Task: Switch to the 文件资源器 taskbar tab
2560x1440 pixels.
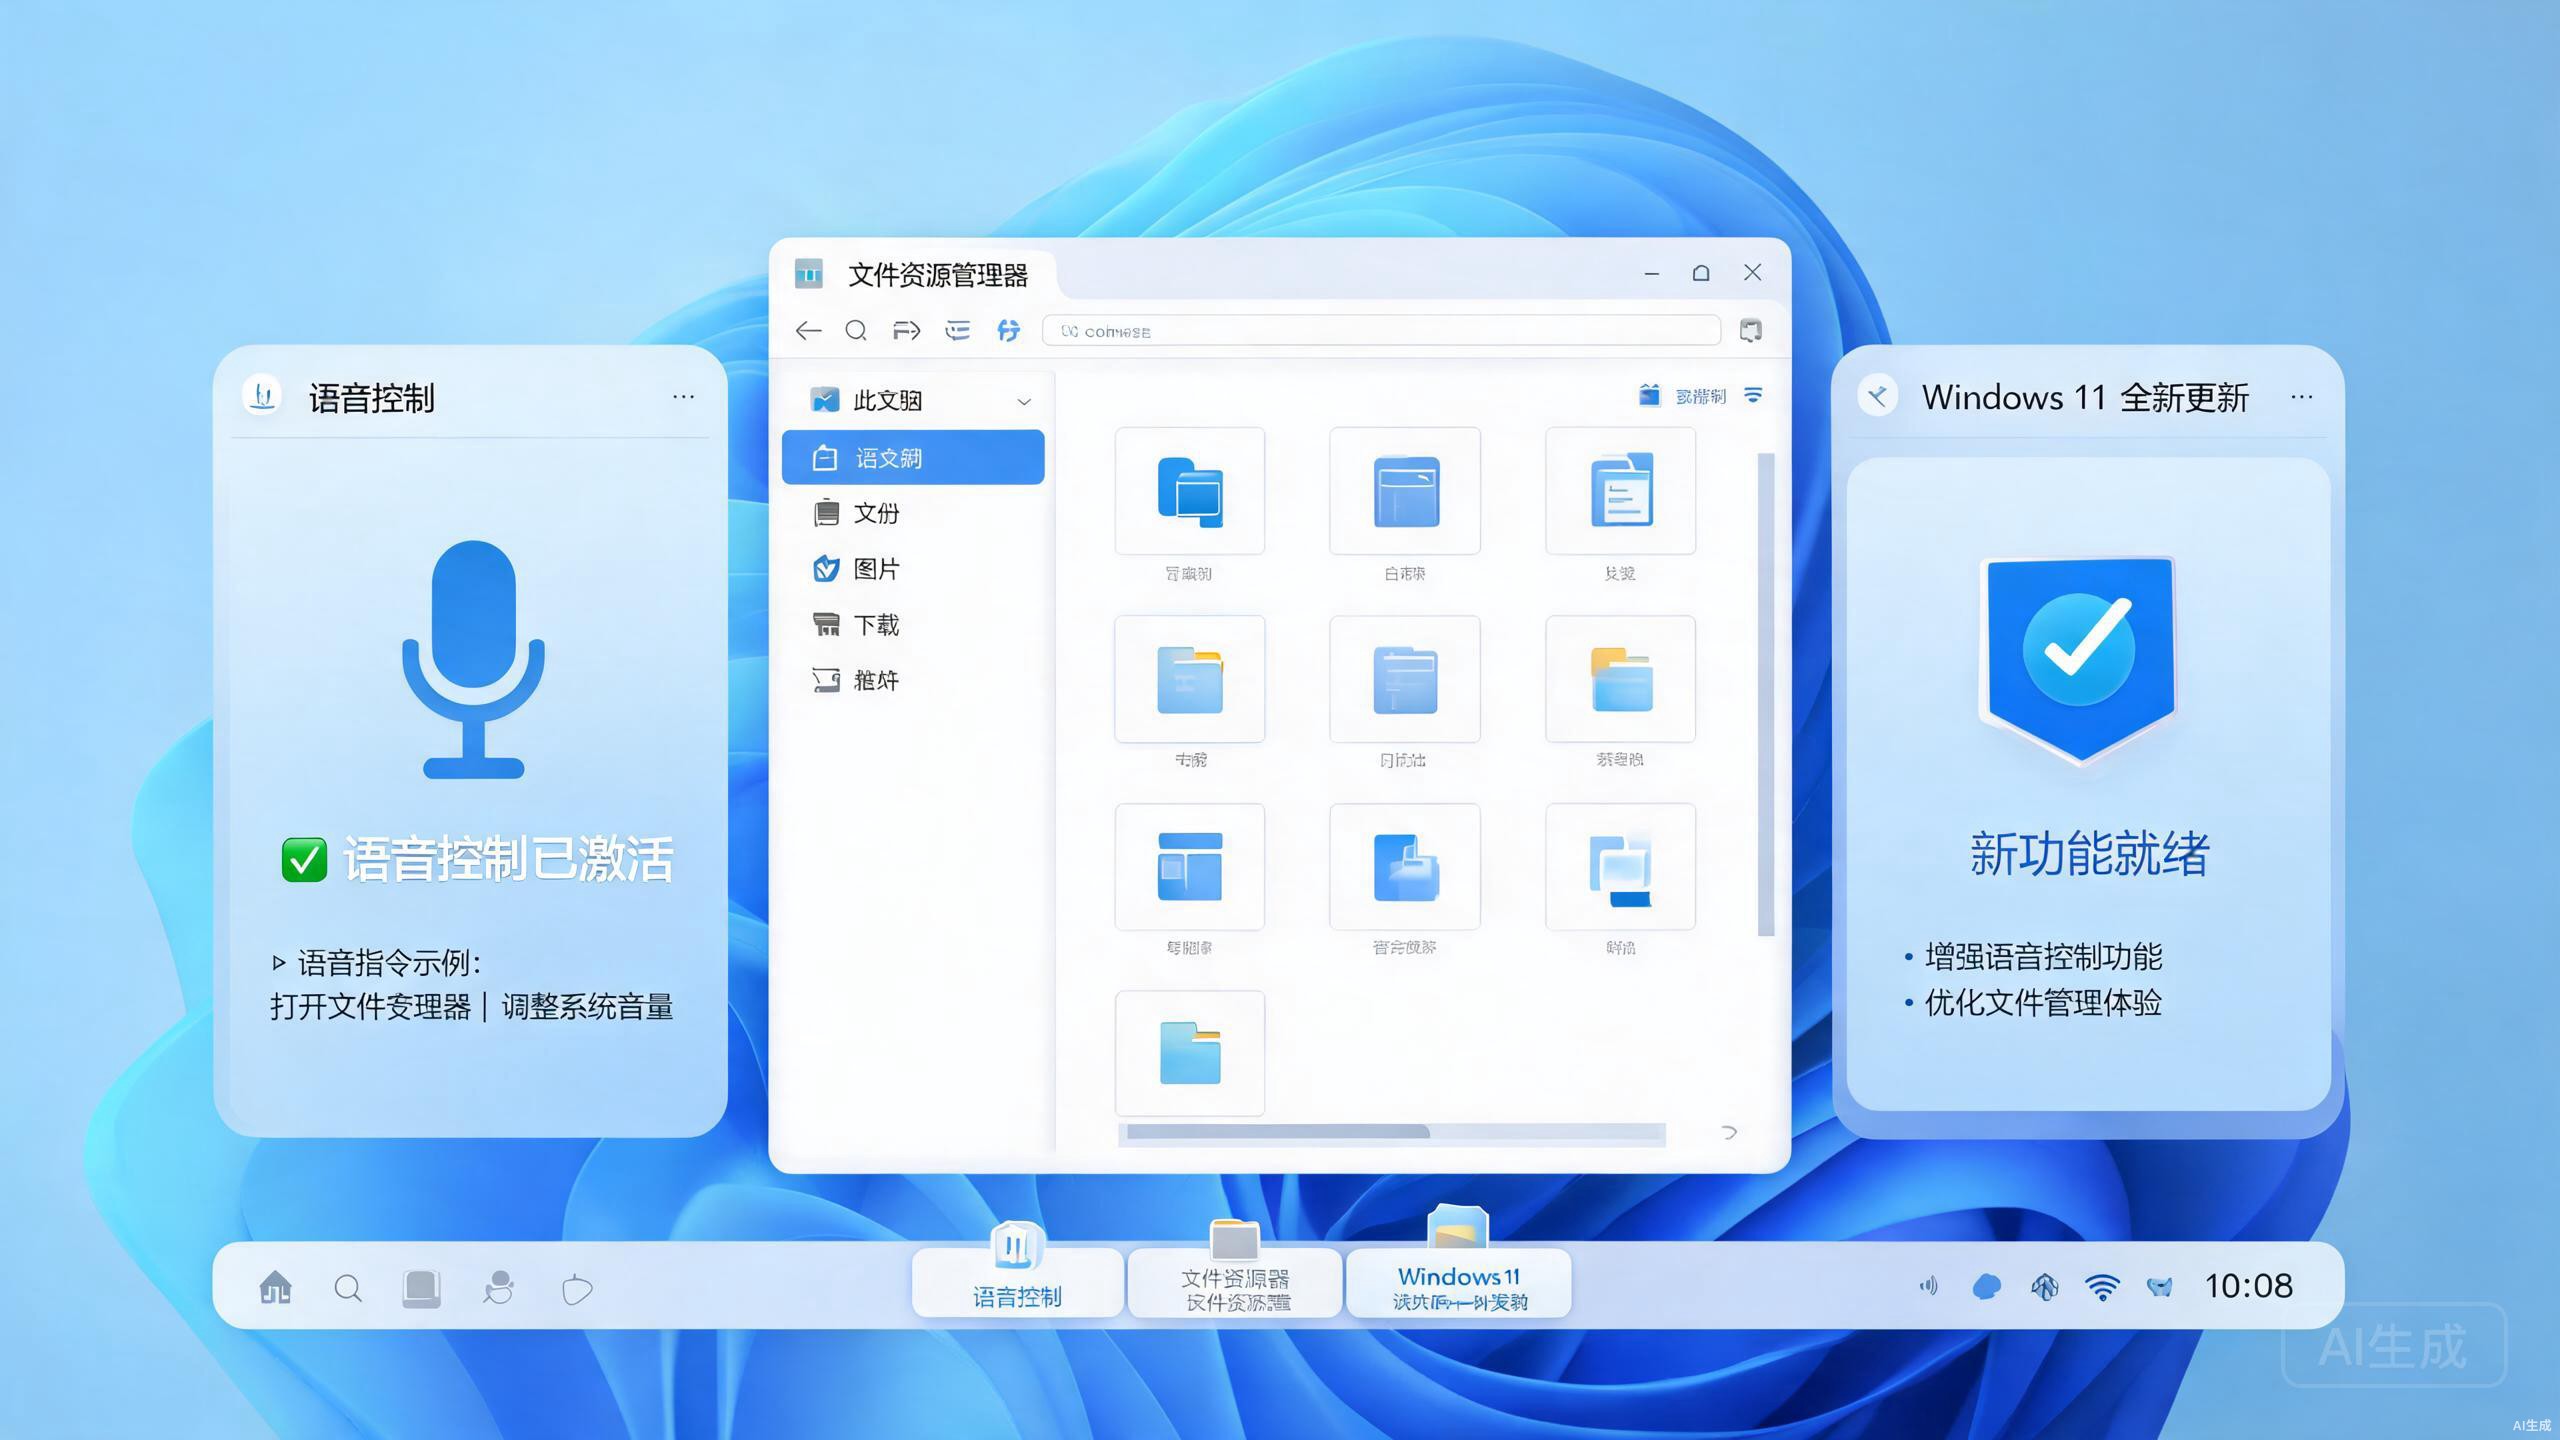Action: [x=1235, y=1283]
